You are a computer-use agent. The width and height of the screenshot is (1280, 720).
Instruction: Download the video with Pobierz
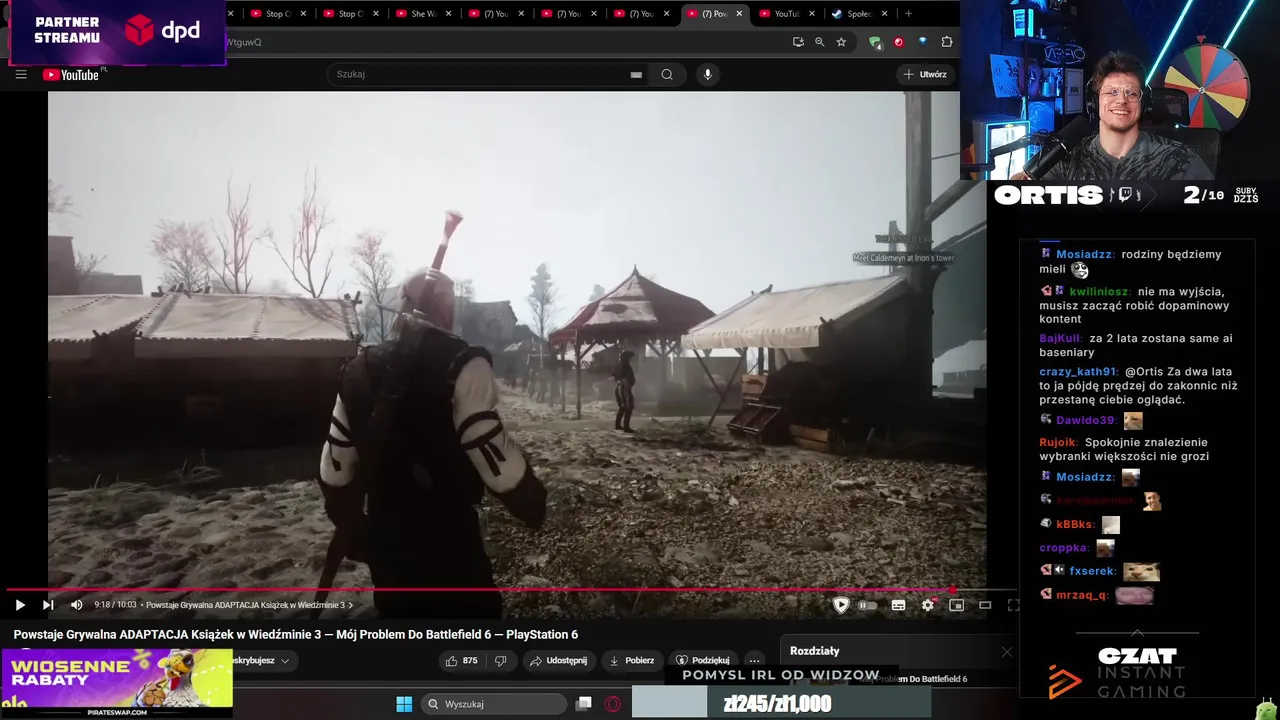coord(632,660)
